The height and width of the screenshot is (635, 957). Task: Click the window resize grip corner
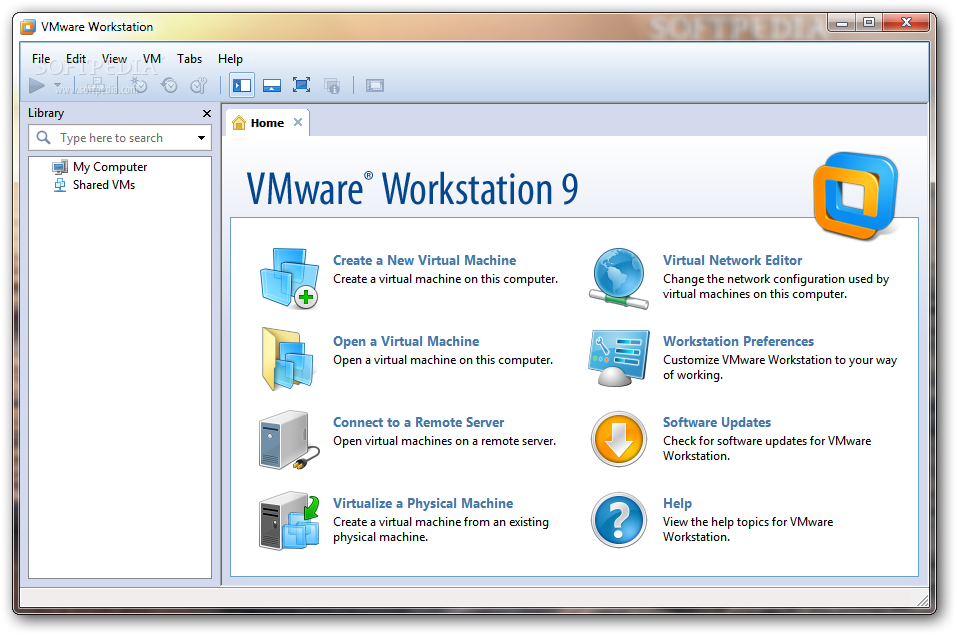tap(923, 600)
